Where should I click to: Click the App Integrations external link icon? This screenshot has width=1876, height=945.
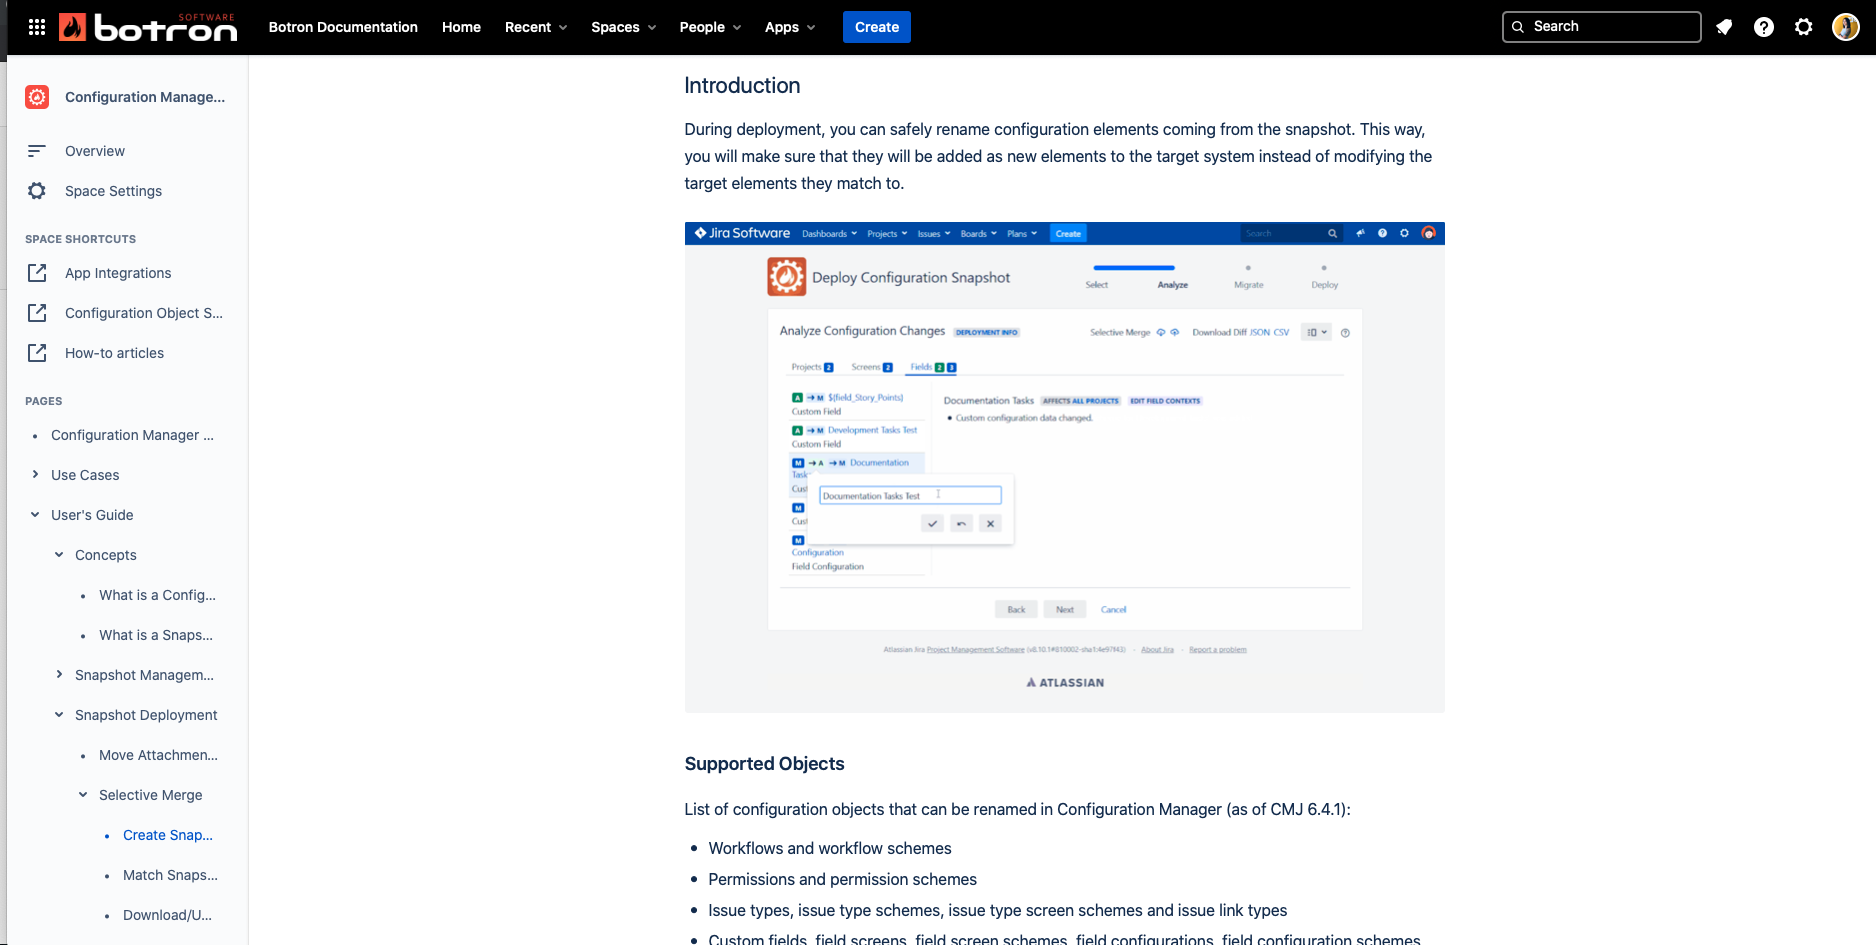37,273
